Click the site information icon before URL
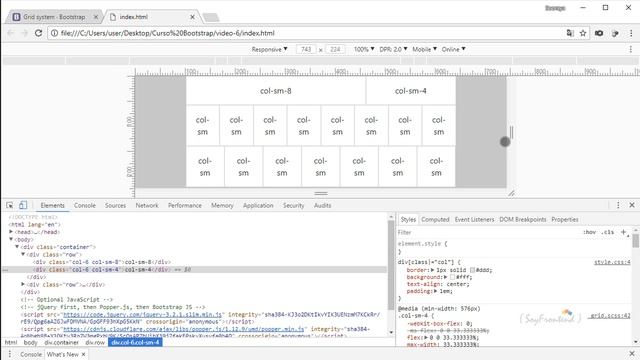 point(54,33)
